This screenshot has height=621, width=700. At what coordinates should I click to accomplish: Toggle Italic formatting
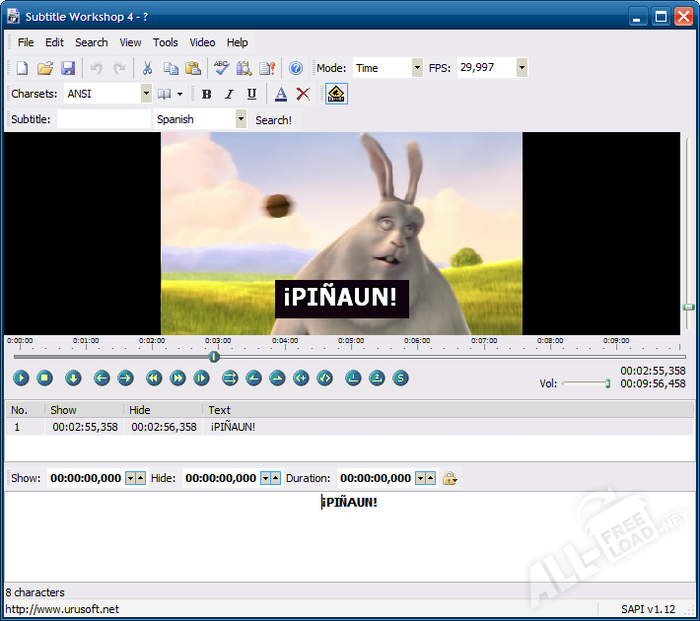(229, 94)
